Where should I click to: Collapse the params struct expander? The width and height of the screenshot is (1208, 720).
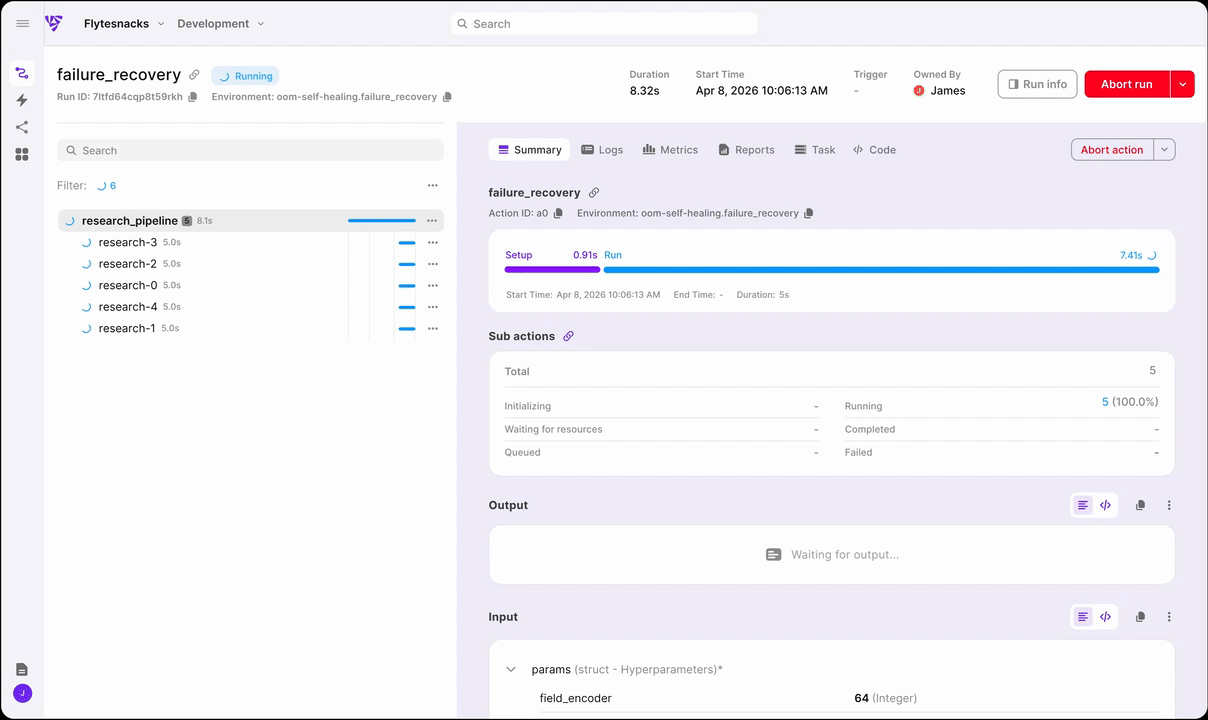(x=511, y=669)
